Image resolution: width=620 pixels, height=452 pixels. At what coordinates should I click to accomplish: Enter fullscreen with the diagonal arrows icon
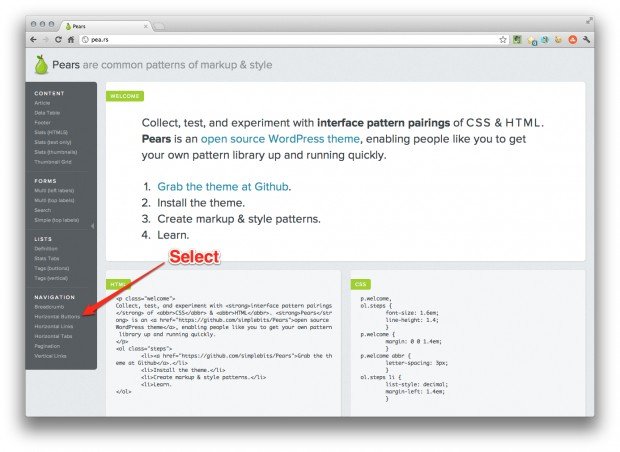point(589,20)
